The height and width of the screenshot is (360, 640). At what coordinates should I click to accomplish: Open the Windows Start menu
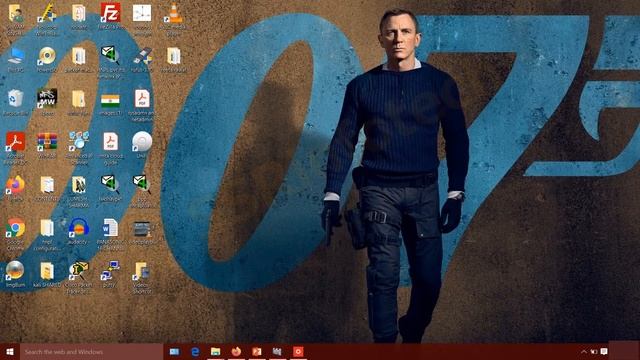coord(10,351)
